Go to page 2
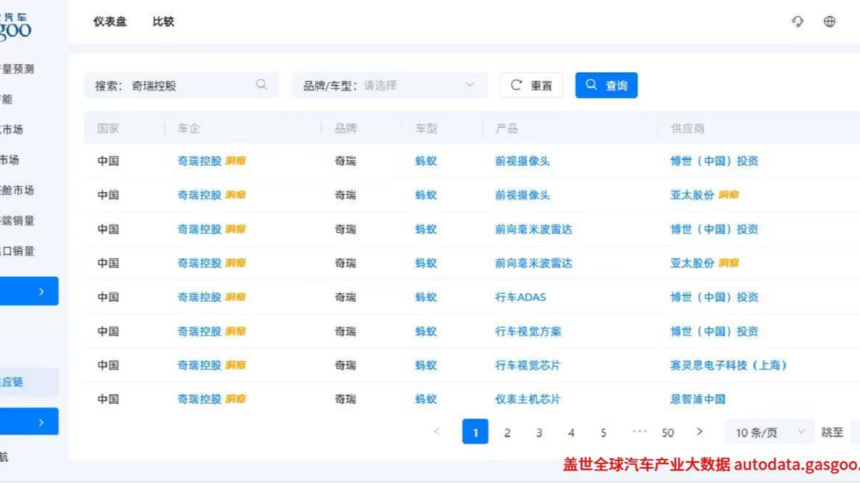The height and width of the screenshot is (483, 860). 507,433
